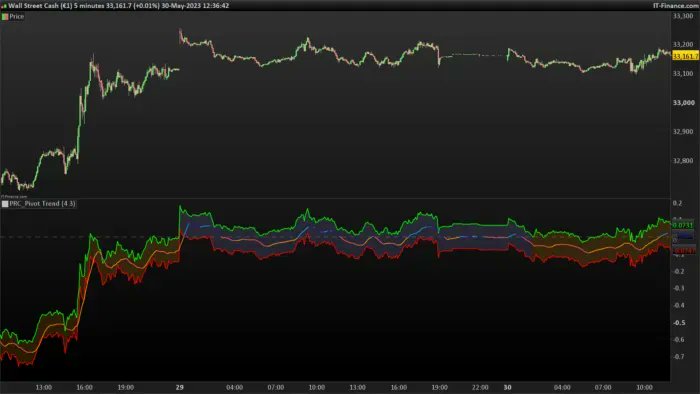Click the 22:00 time axis label
The image size is (700, 394).
coord(480,387)
